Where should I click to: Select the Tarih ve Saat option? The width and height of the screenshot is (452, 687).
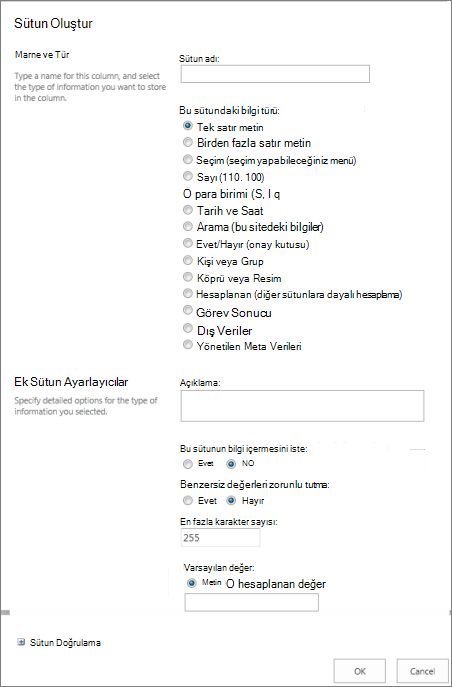point(188,210)
